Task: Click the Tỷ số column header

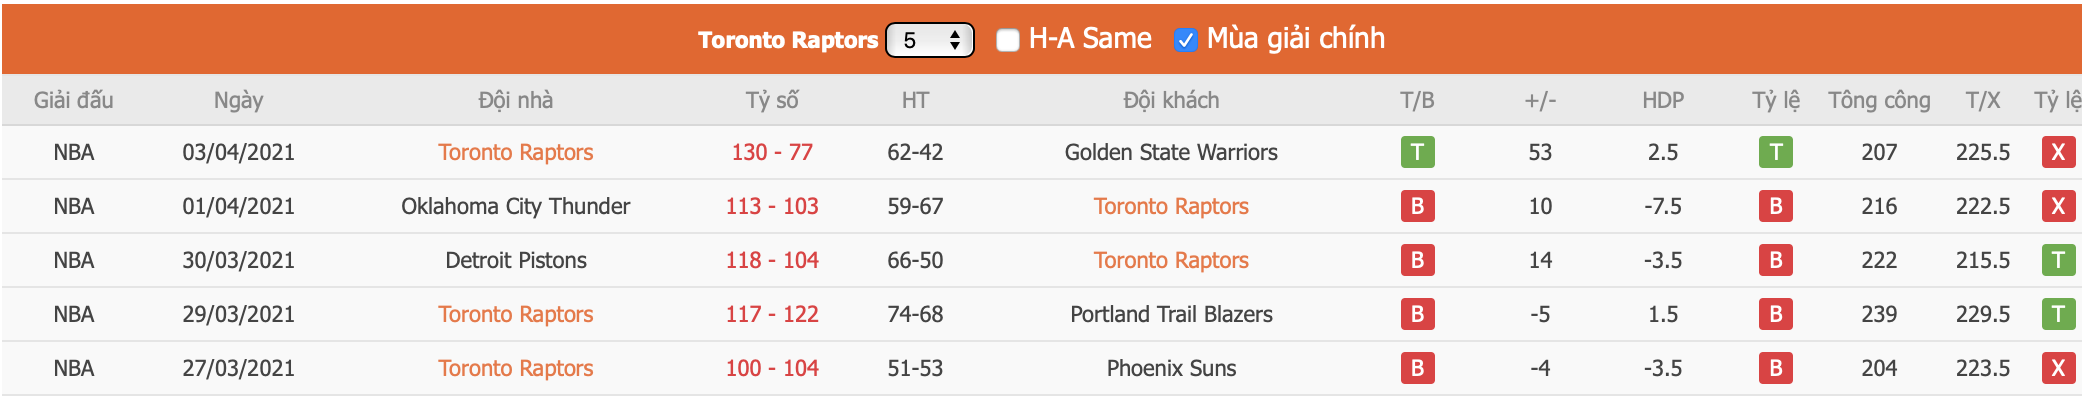Action: [772, 100]
